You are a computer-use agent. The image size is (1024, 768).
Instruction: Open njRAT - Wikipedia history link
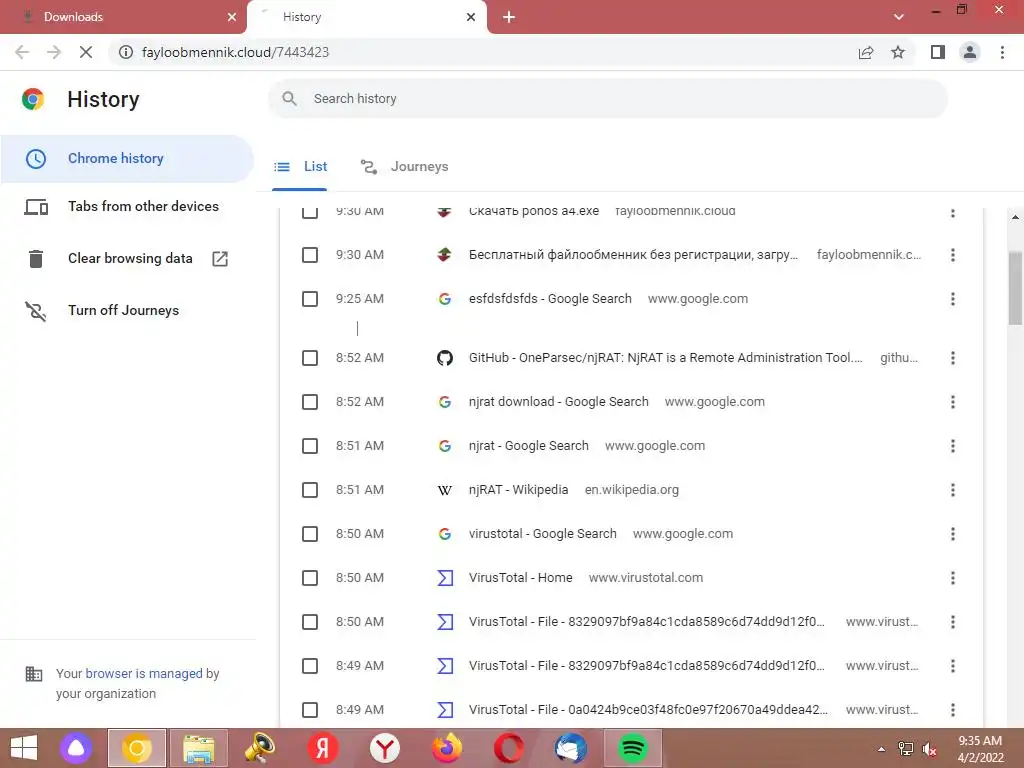click(519, 490)
